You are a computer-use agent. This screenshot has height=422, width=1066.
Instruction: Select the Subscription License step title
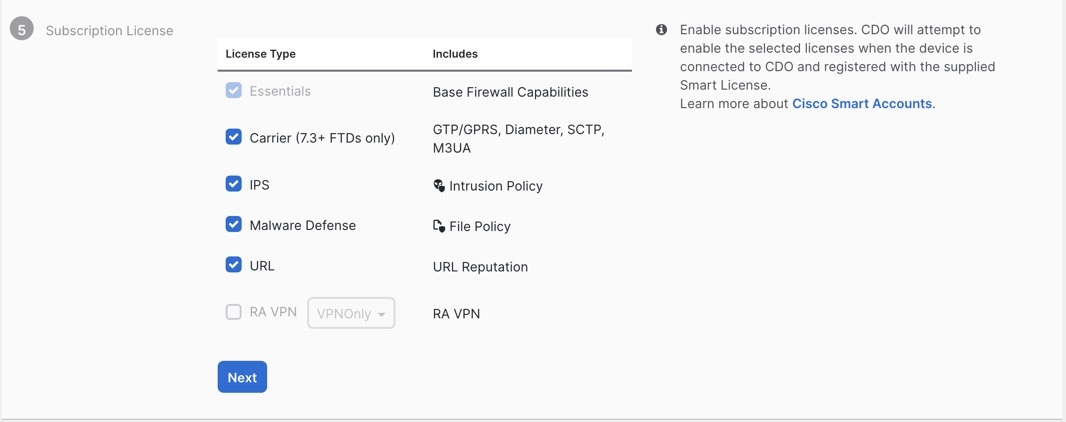[109, 31]
